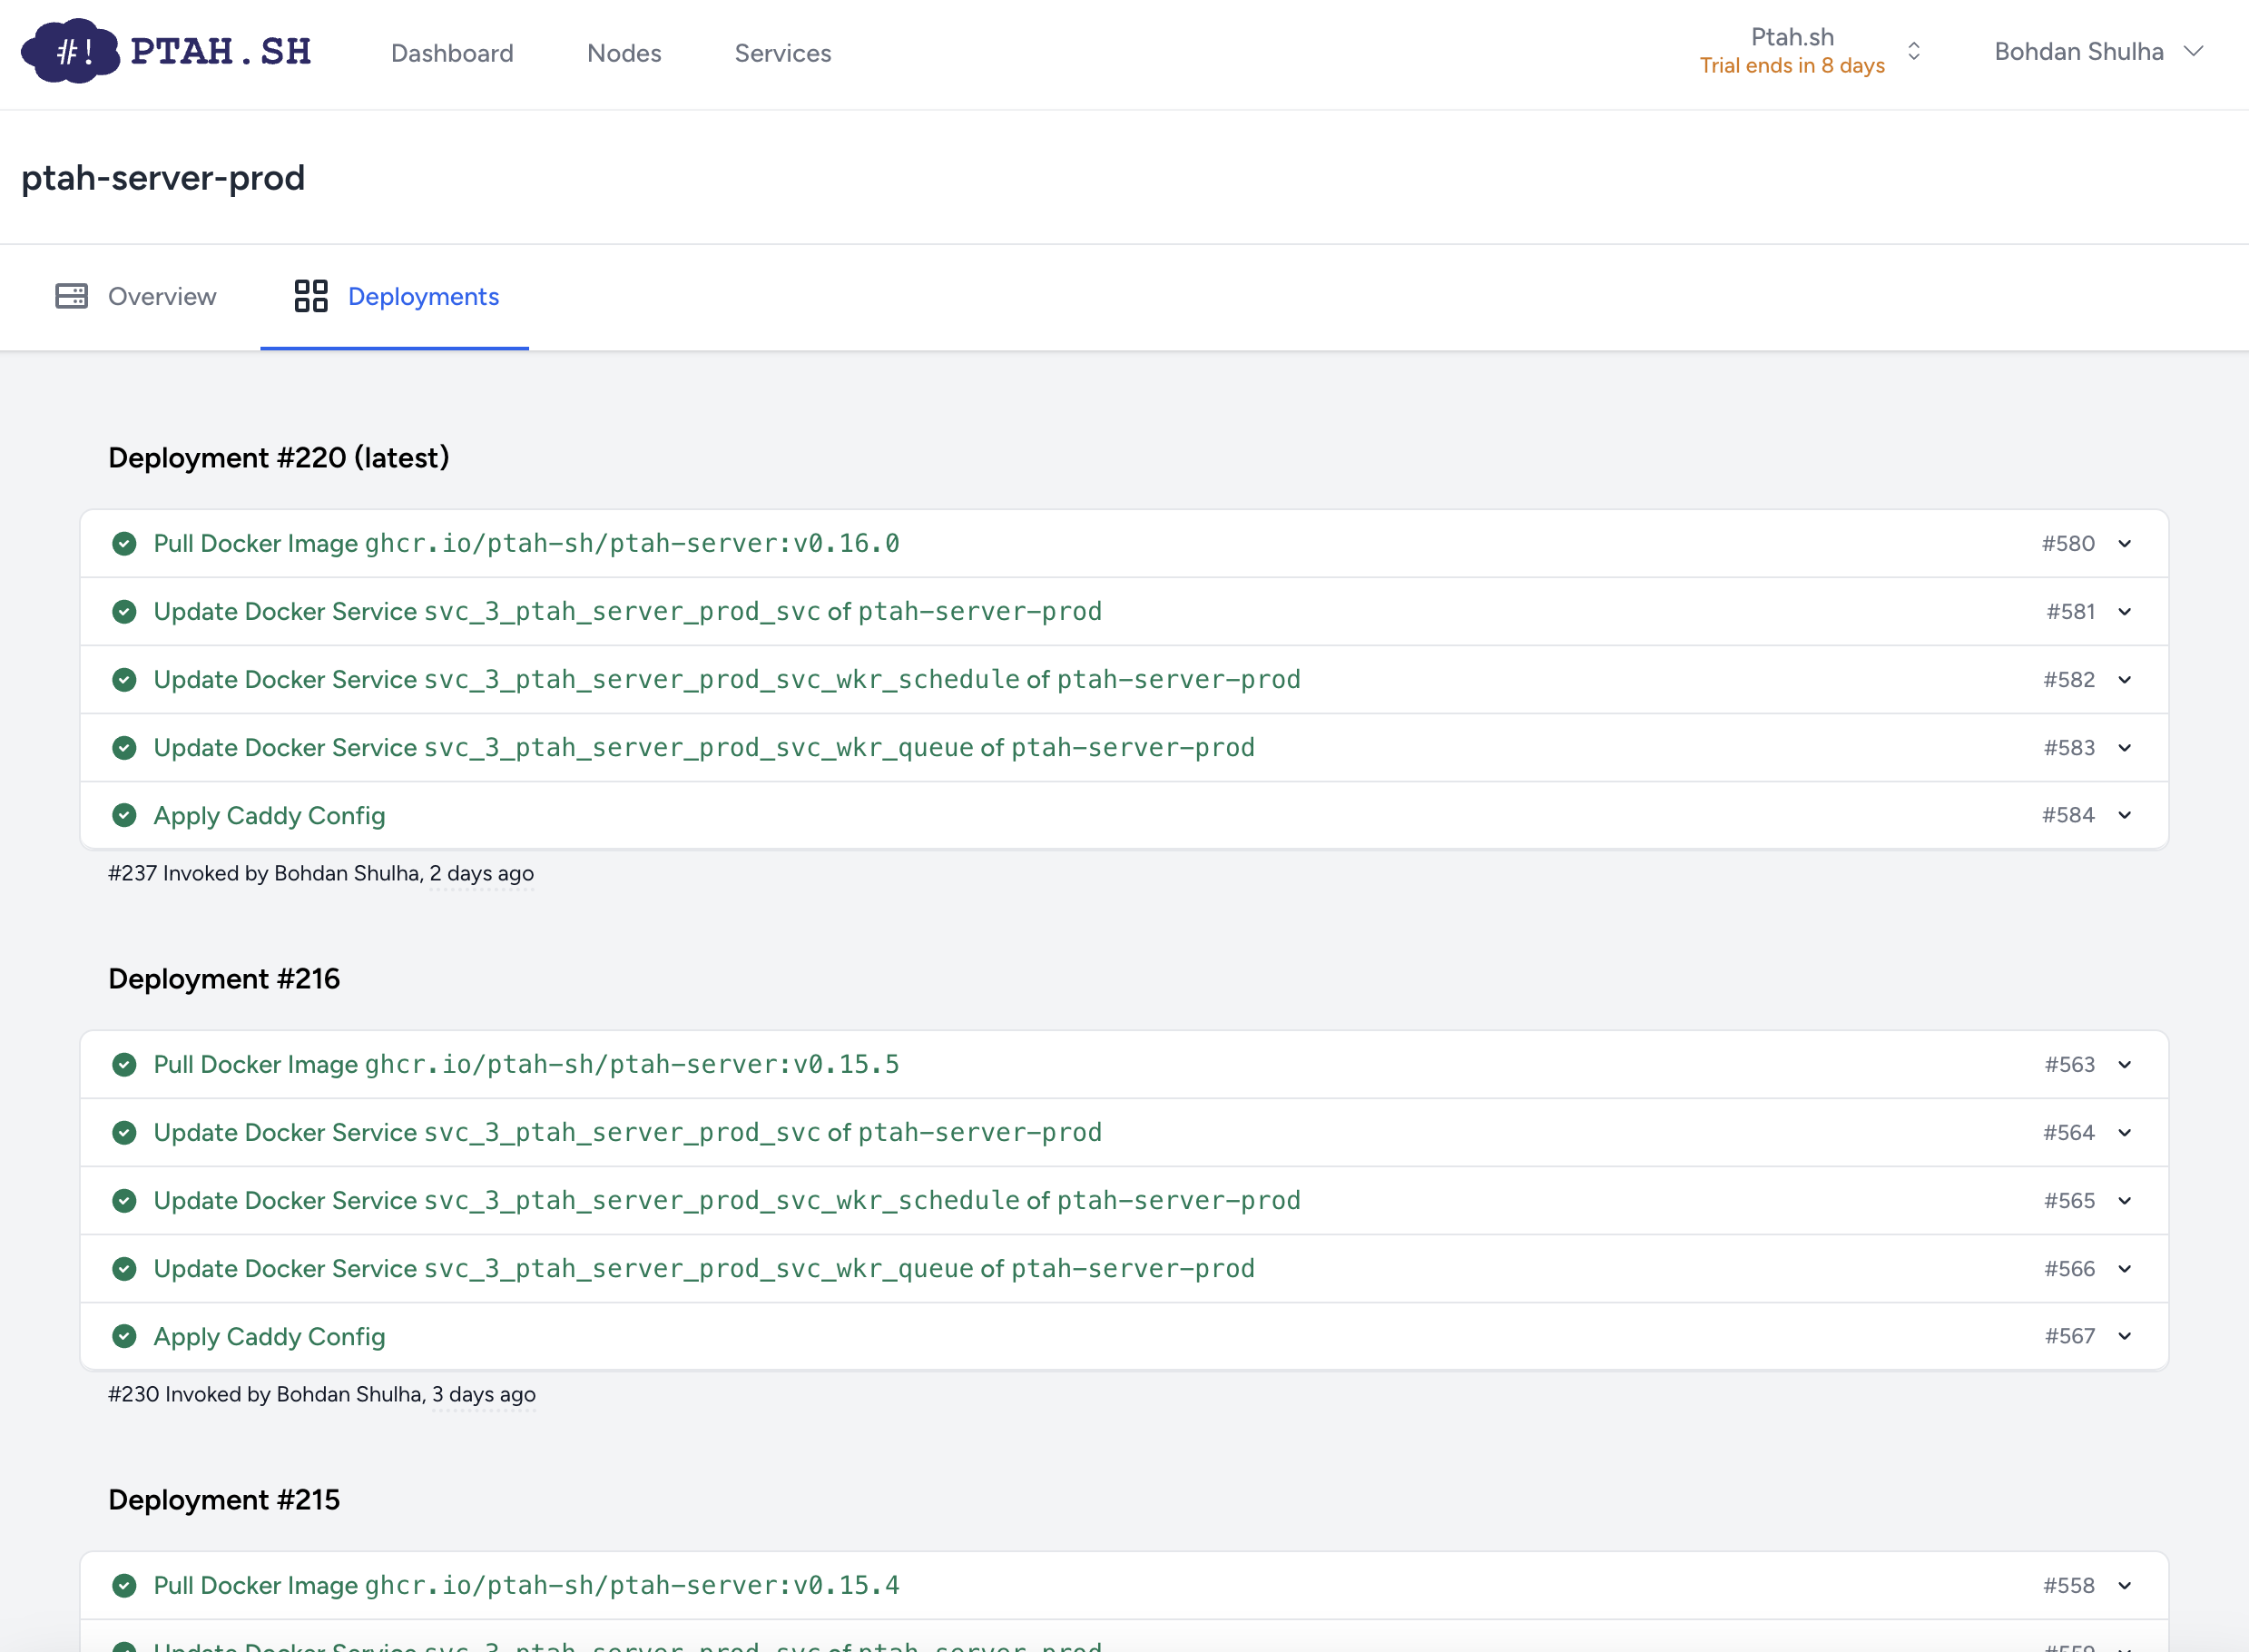
Task: Open Pull Docker Image v0.15.4 task
Action: point(1124,1586)
